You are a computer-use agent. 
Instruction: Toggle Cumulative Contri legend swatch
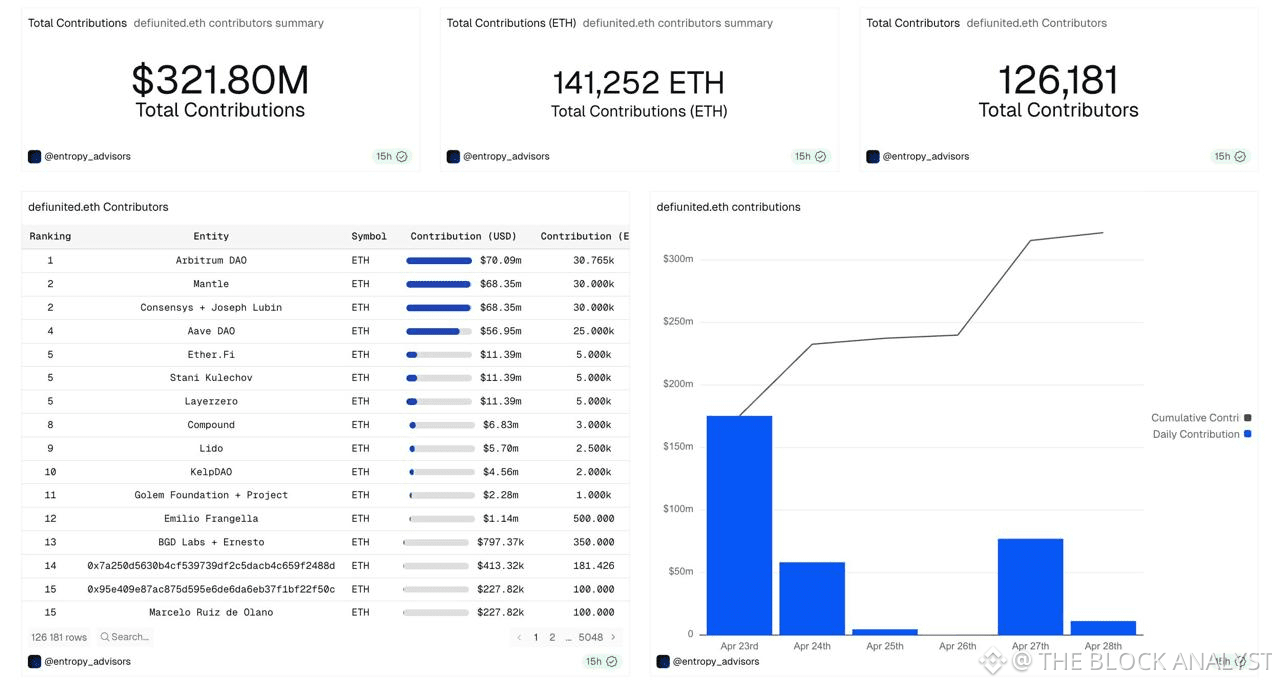pyautogui.click(x=1247, y=418)
